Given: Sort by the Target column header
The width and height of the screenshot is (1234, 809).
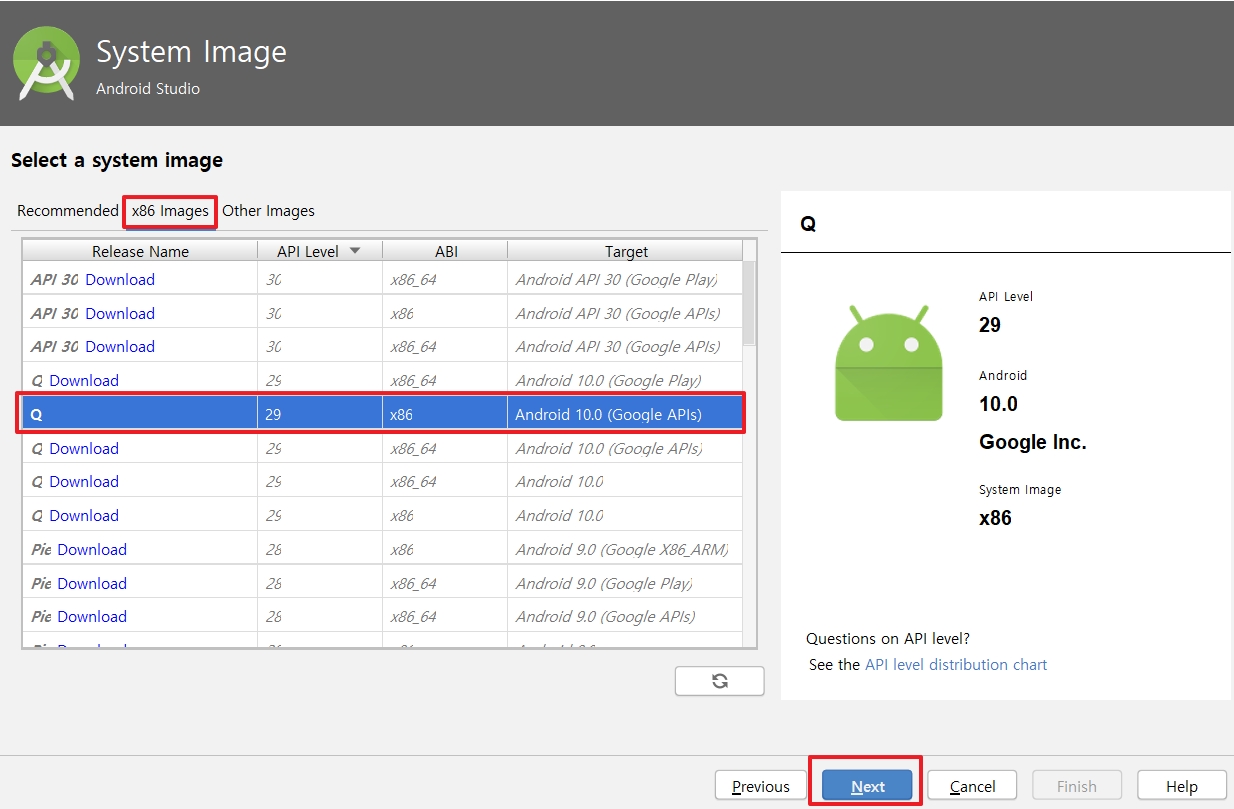Looking at the screenshot, I should coord(626,251).
